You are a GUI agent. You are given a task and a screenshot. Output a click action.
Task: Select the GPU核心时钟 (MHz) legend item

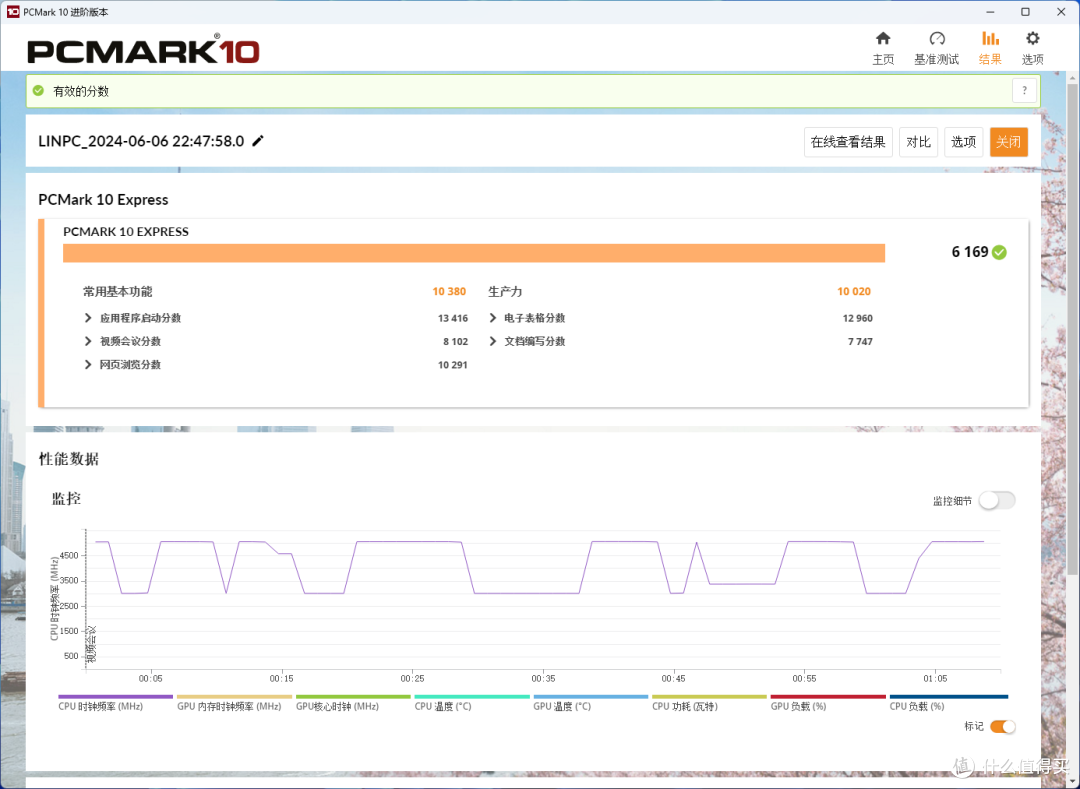(353, 703)
